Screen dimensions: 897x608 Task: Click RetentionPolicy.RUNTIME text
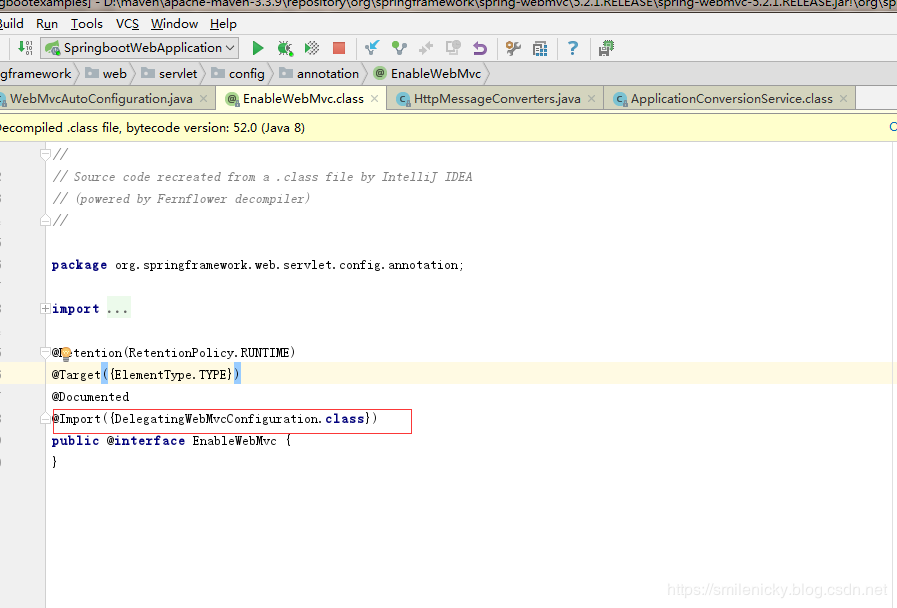click(x=209, y=352)
